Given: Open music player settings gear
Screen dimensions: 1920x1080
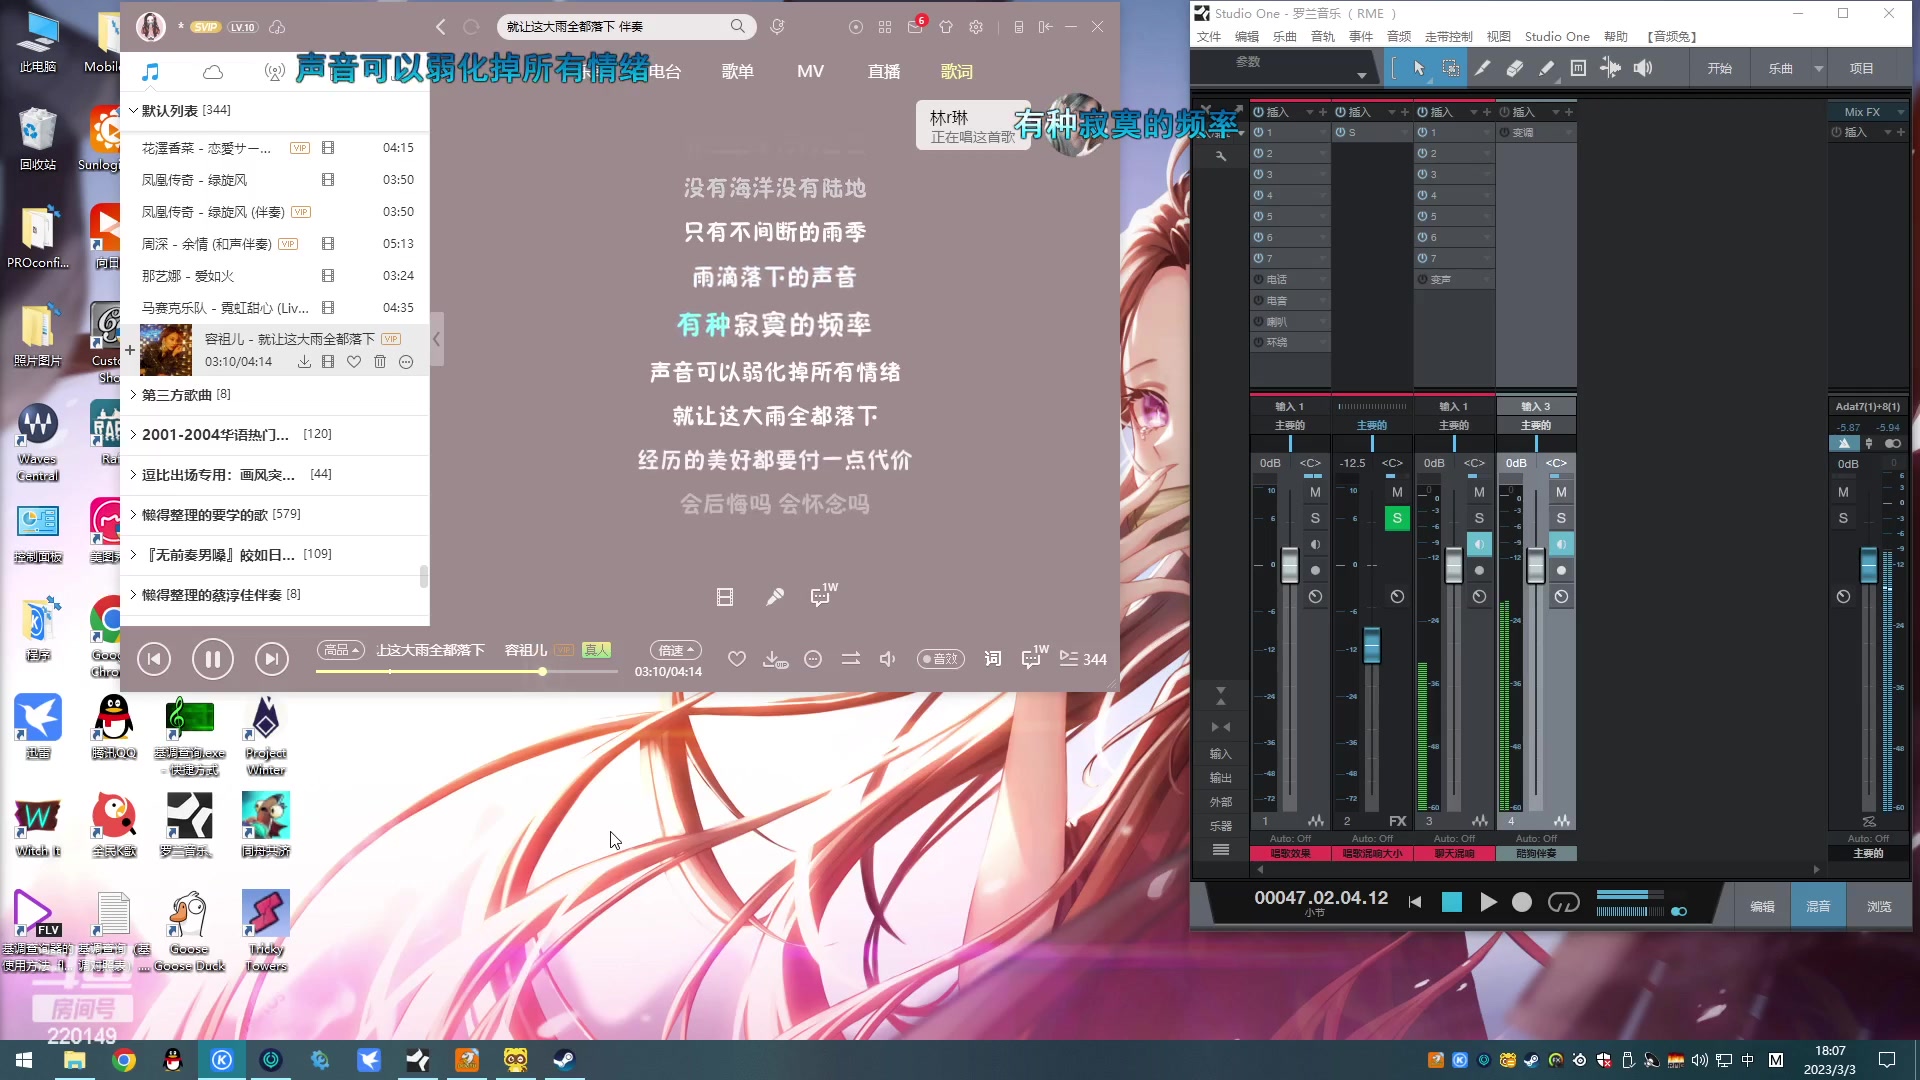Looking at the screenshot, I should pos(976,27).
